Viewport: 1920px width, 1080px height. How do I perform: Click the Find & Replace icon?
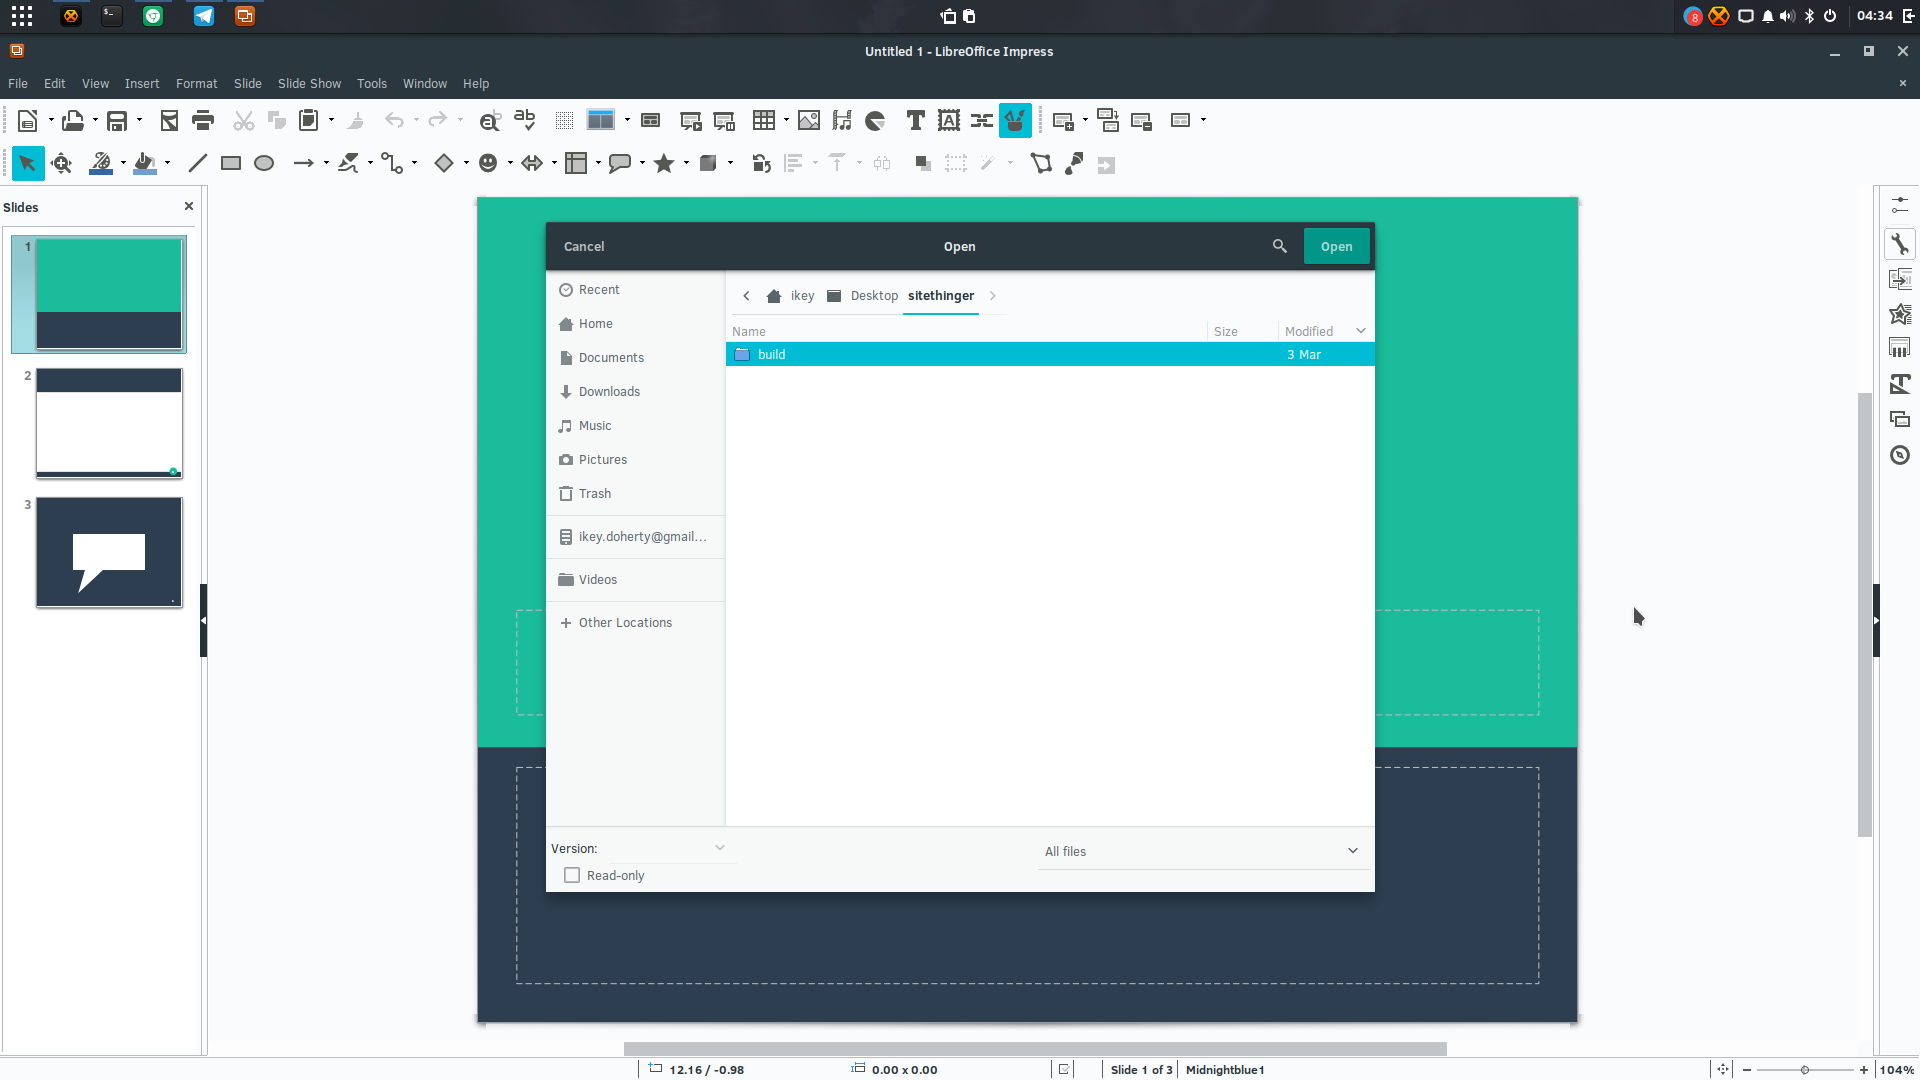coord(489,121)
